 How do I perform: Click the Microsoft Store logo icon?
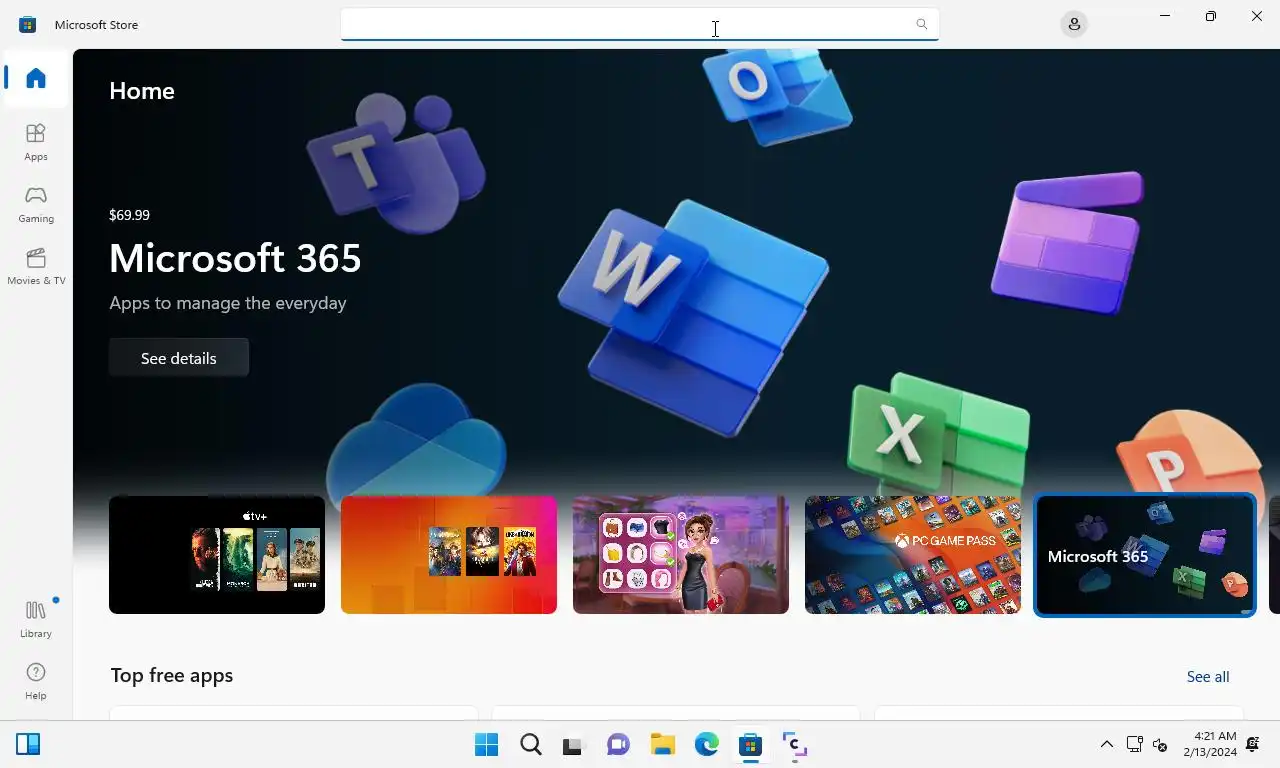(28, 24)
